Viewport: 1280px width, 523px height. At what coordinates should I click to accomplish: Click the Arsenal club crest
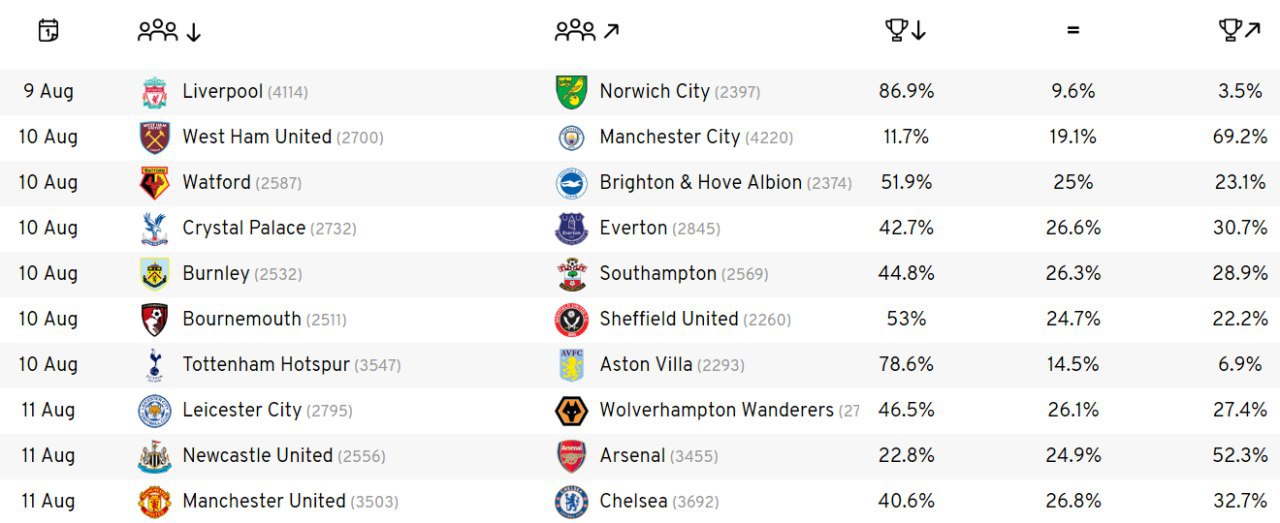click(571, 456)
